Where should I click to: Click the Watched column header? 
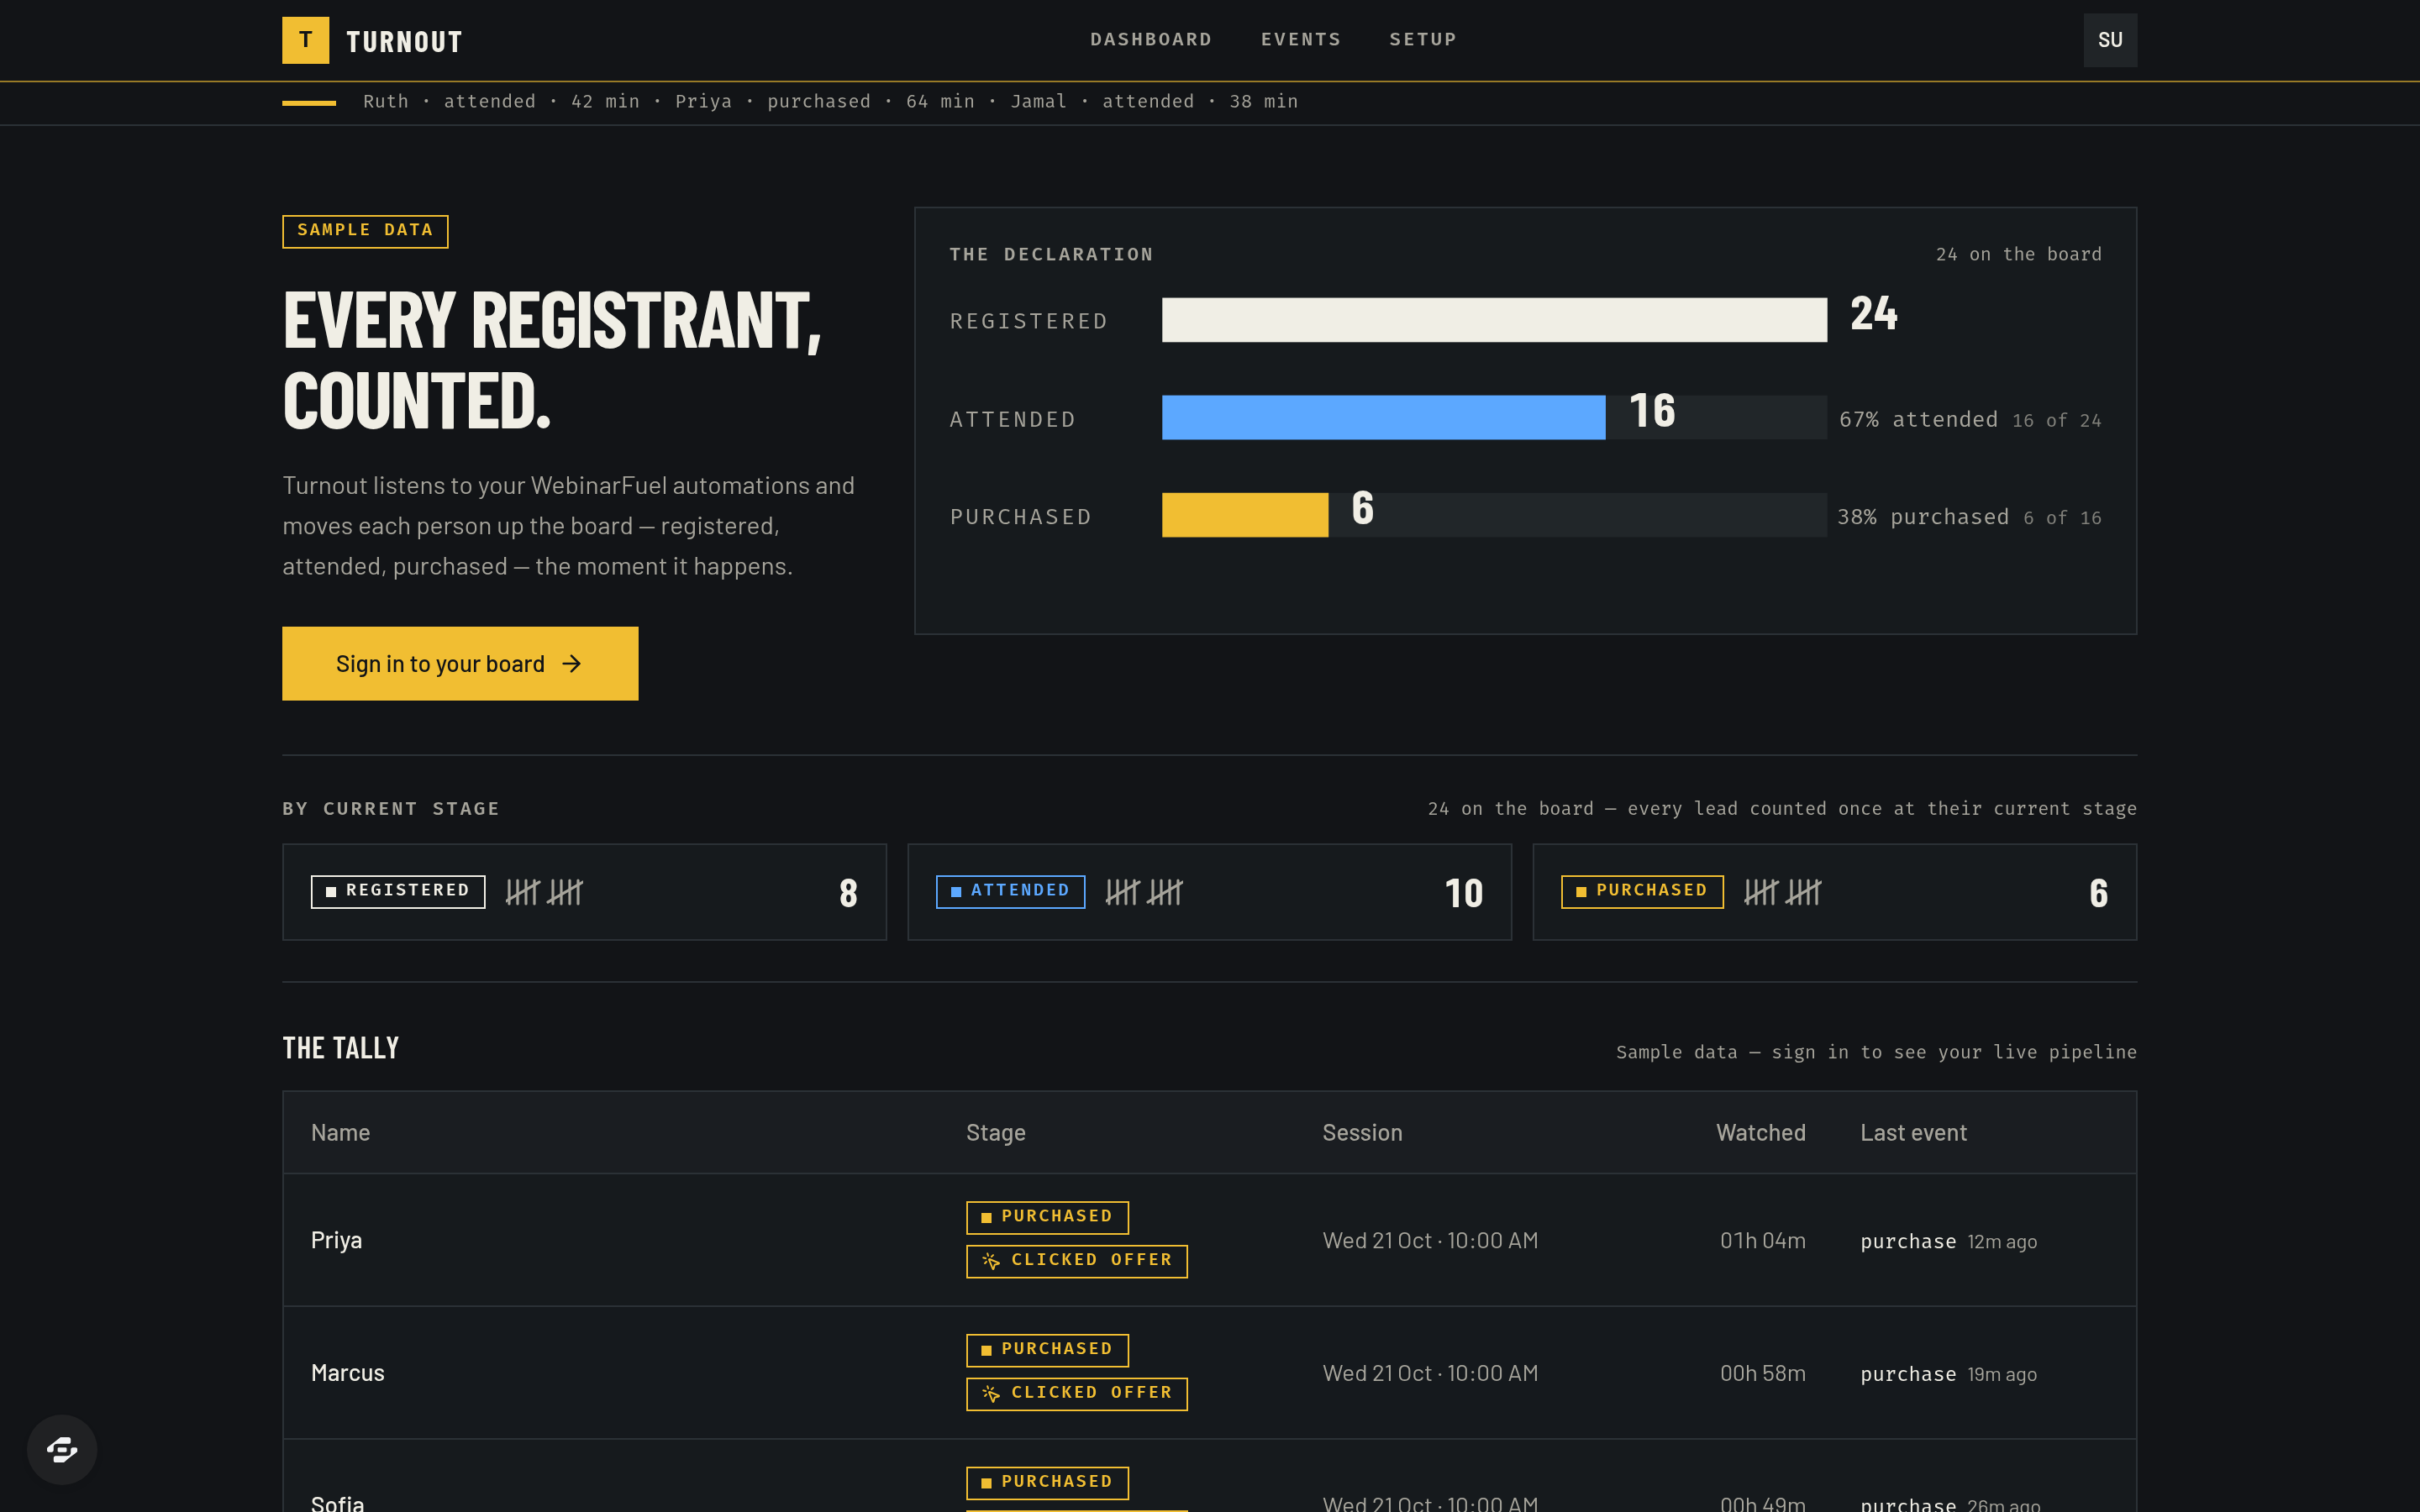[x=1761, y=1133]
